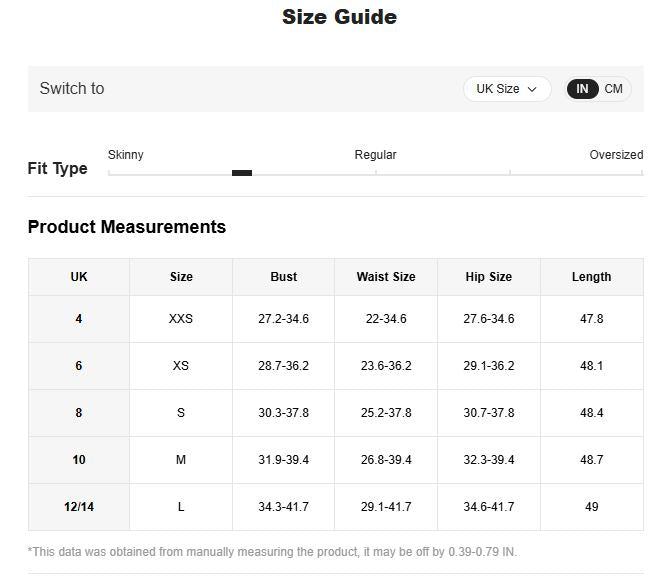Click the Hip Size column header
This screenshot has height=585, width=672.
click(489, 277)
